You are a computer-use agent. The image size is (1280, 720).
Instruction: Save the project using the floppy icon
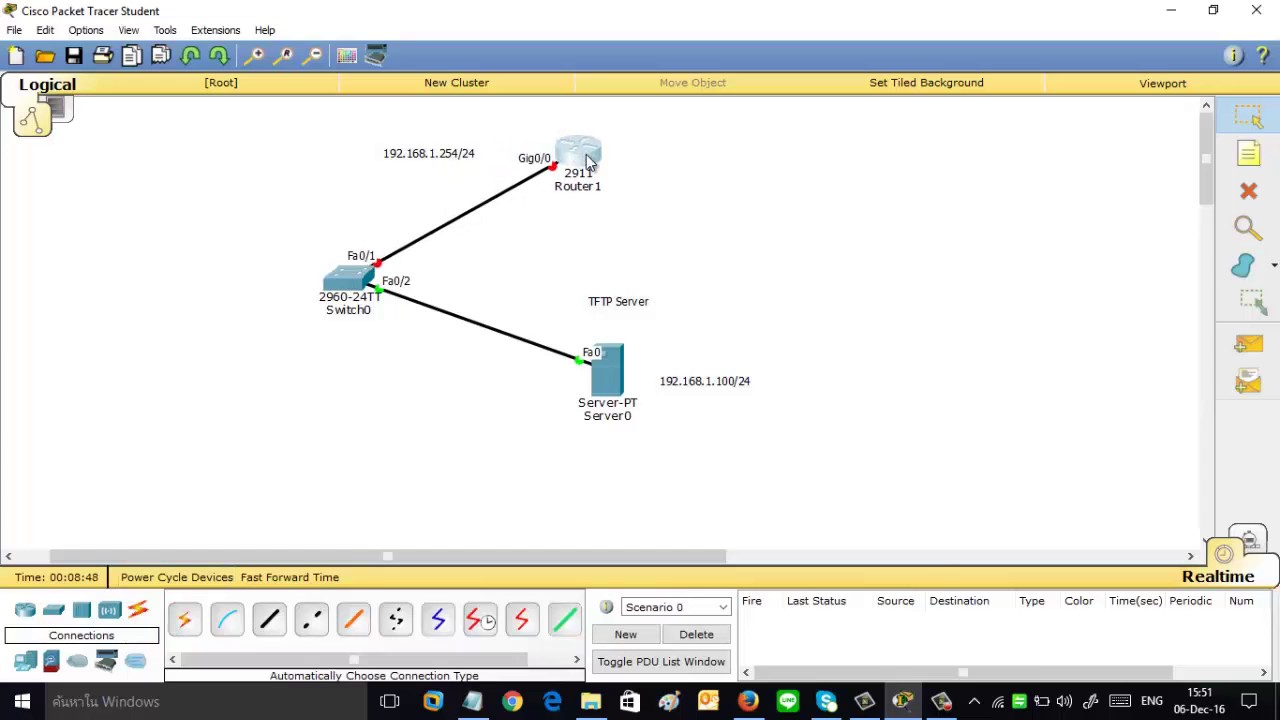tap(74, 56)
